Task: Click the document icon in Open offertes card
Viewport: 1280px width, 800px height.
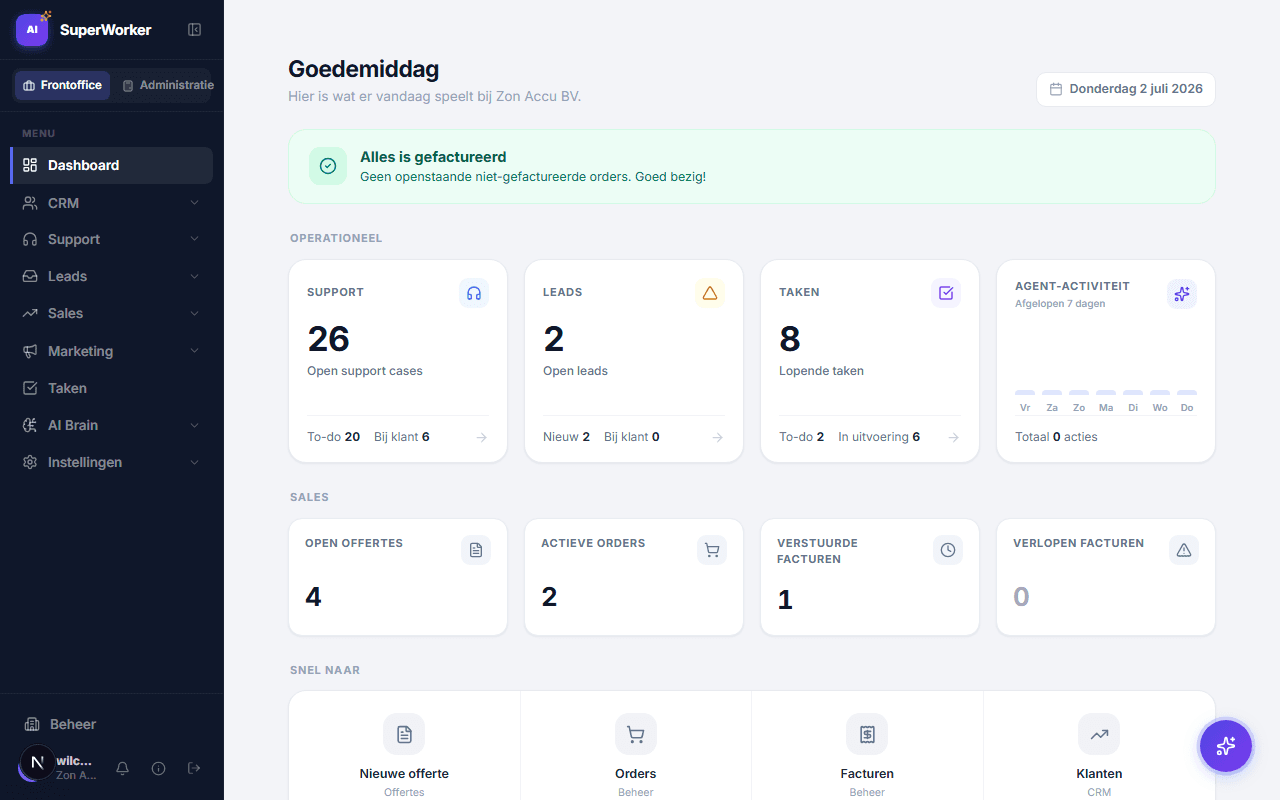Action: click(x=476, y=550)
